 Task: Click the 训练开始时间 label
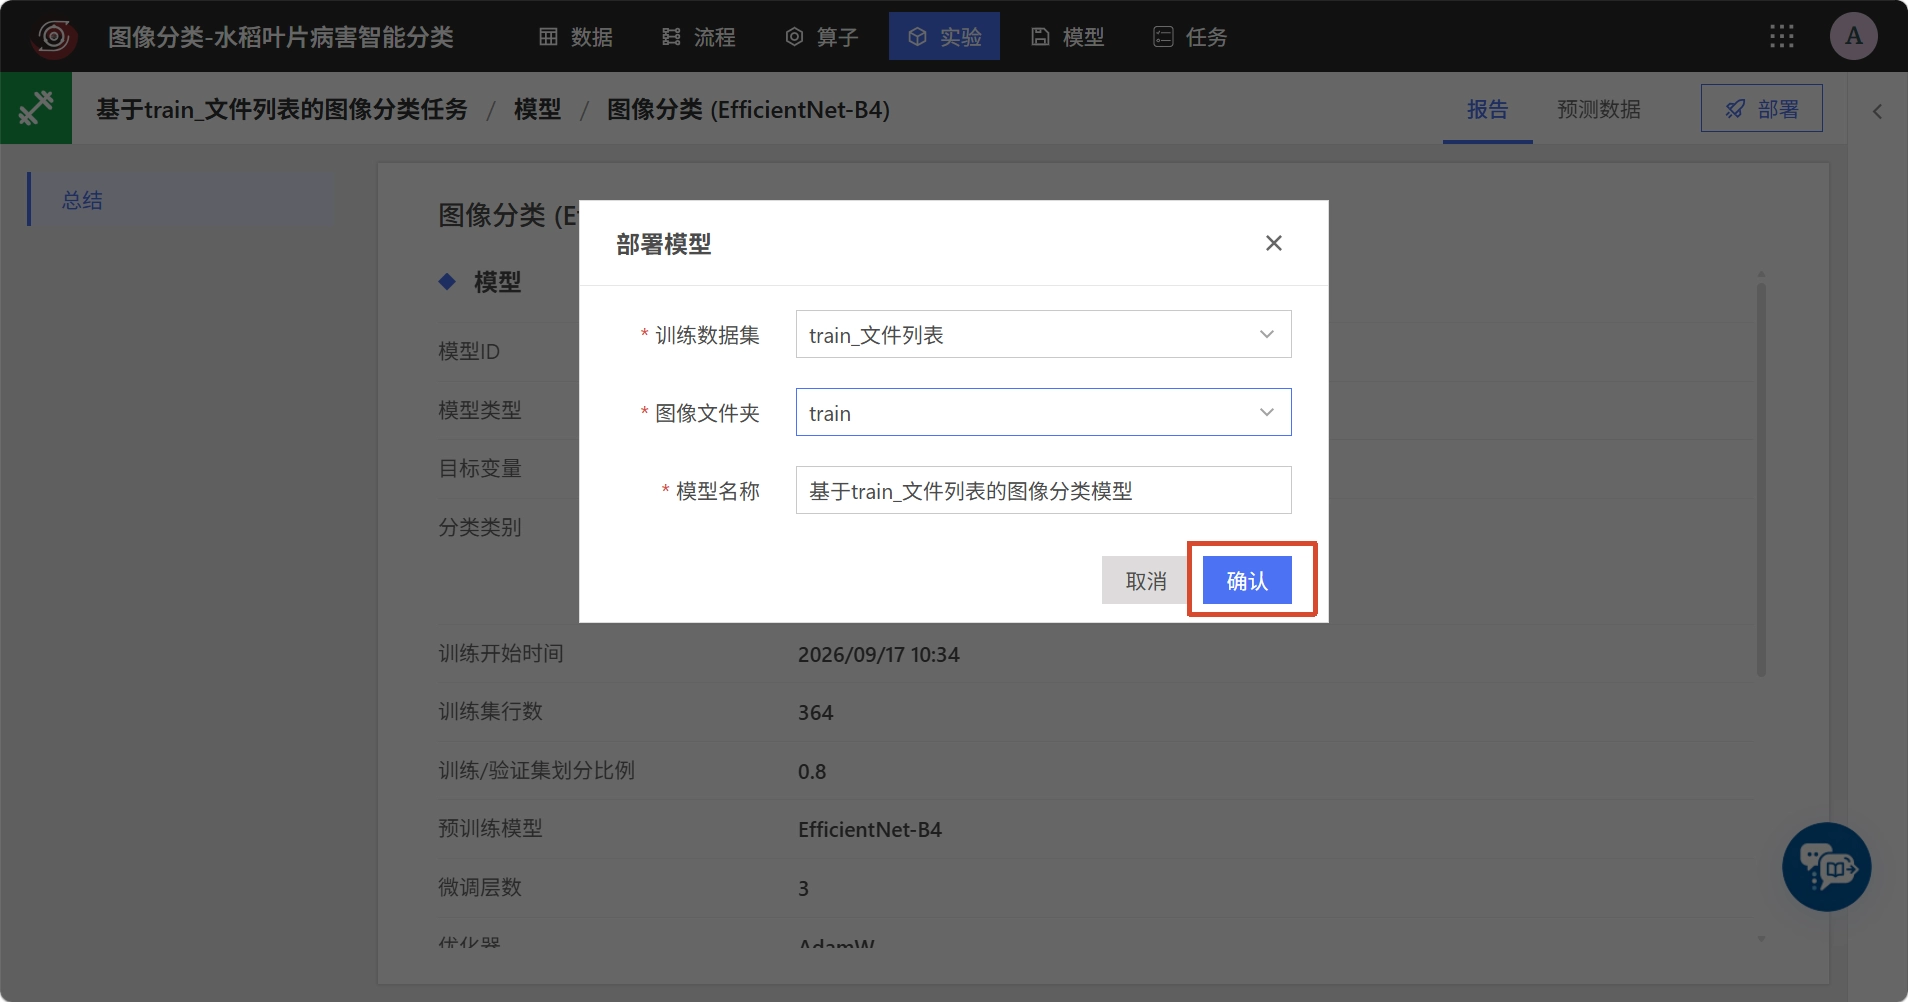pyautogui.click(x=501, y=653)
